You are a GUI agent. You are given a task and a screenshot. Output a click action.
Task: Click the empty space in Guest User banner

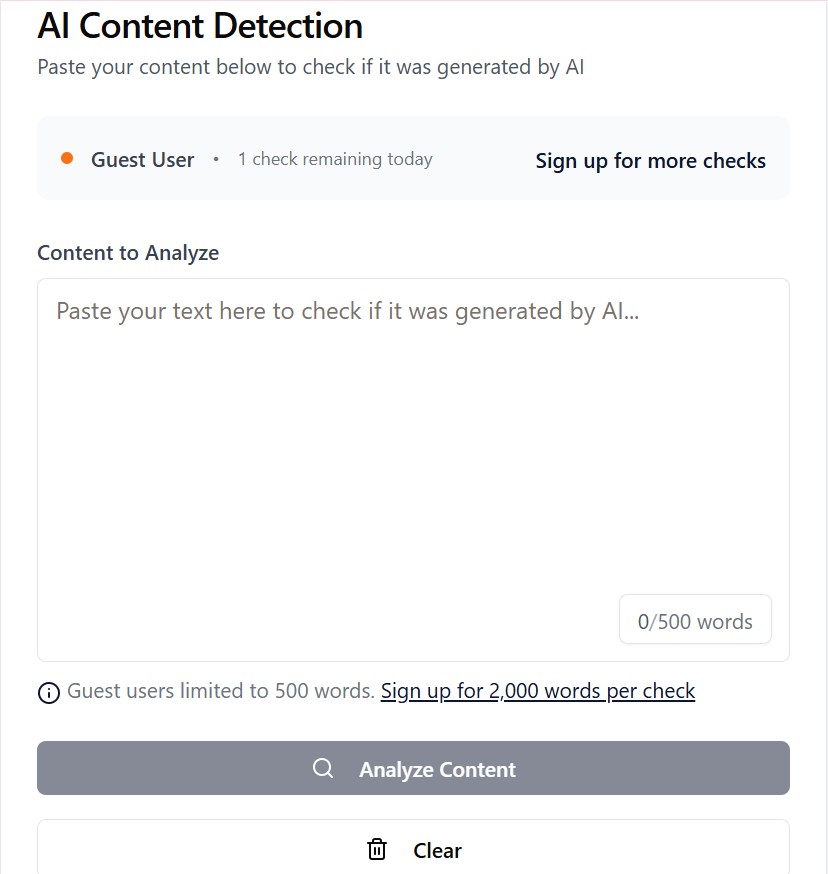pos(485,160)
